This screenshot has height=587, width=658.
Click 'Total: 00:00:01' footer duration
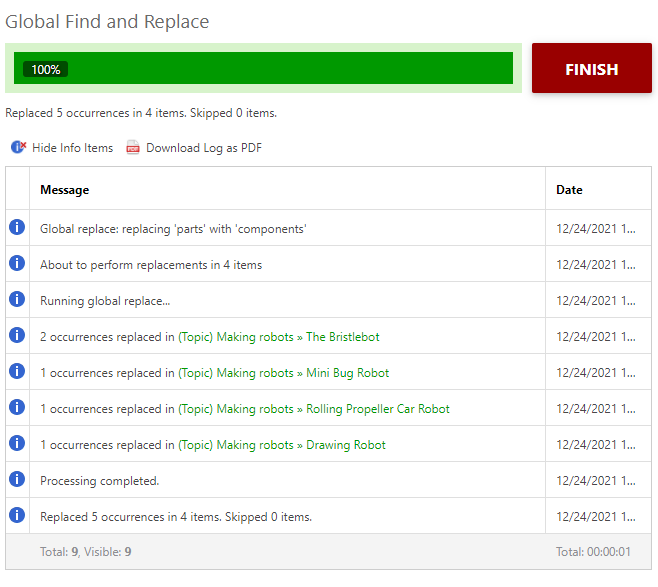point(593,552)
